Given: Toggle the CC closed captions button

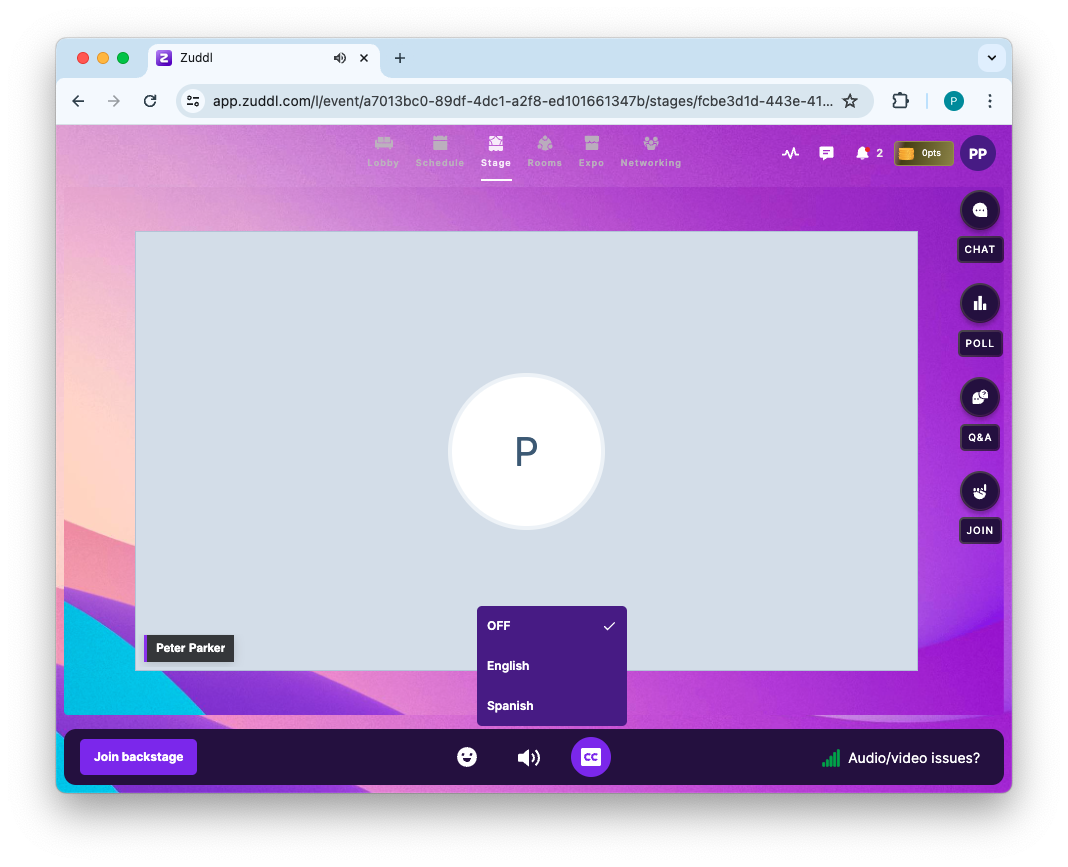Looking at the screenshot, I should click(x=591, y=757).
